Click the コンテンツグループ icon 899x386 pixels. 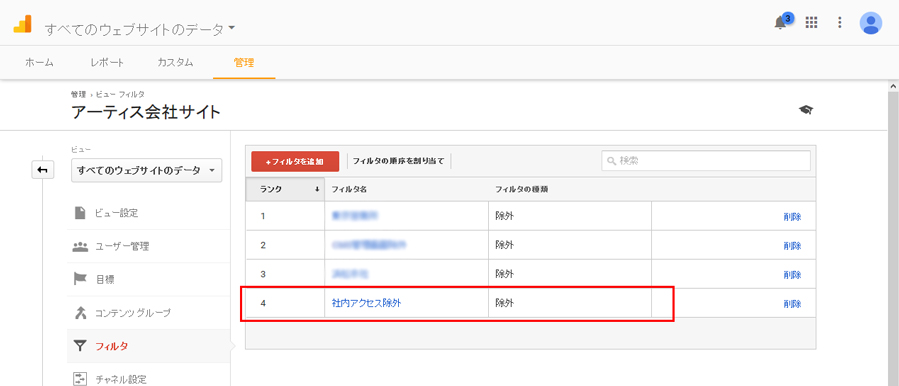tap(80, 313)
